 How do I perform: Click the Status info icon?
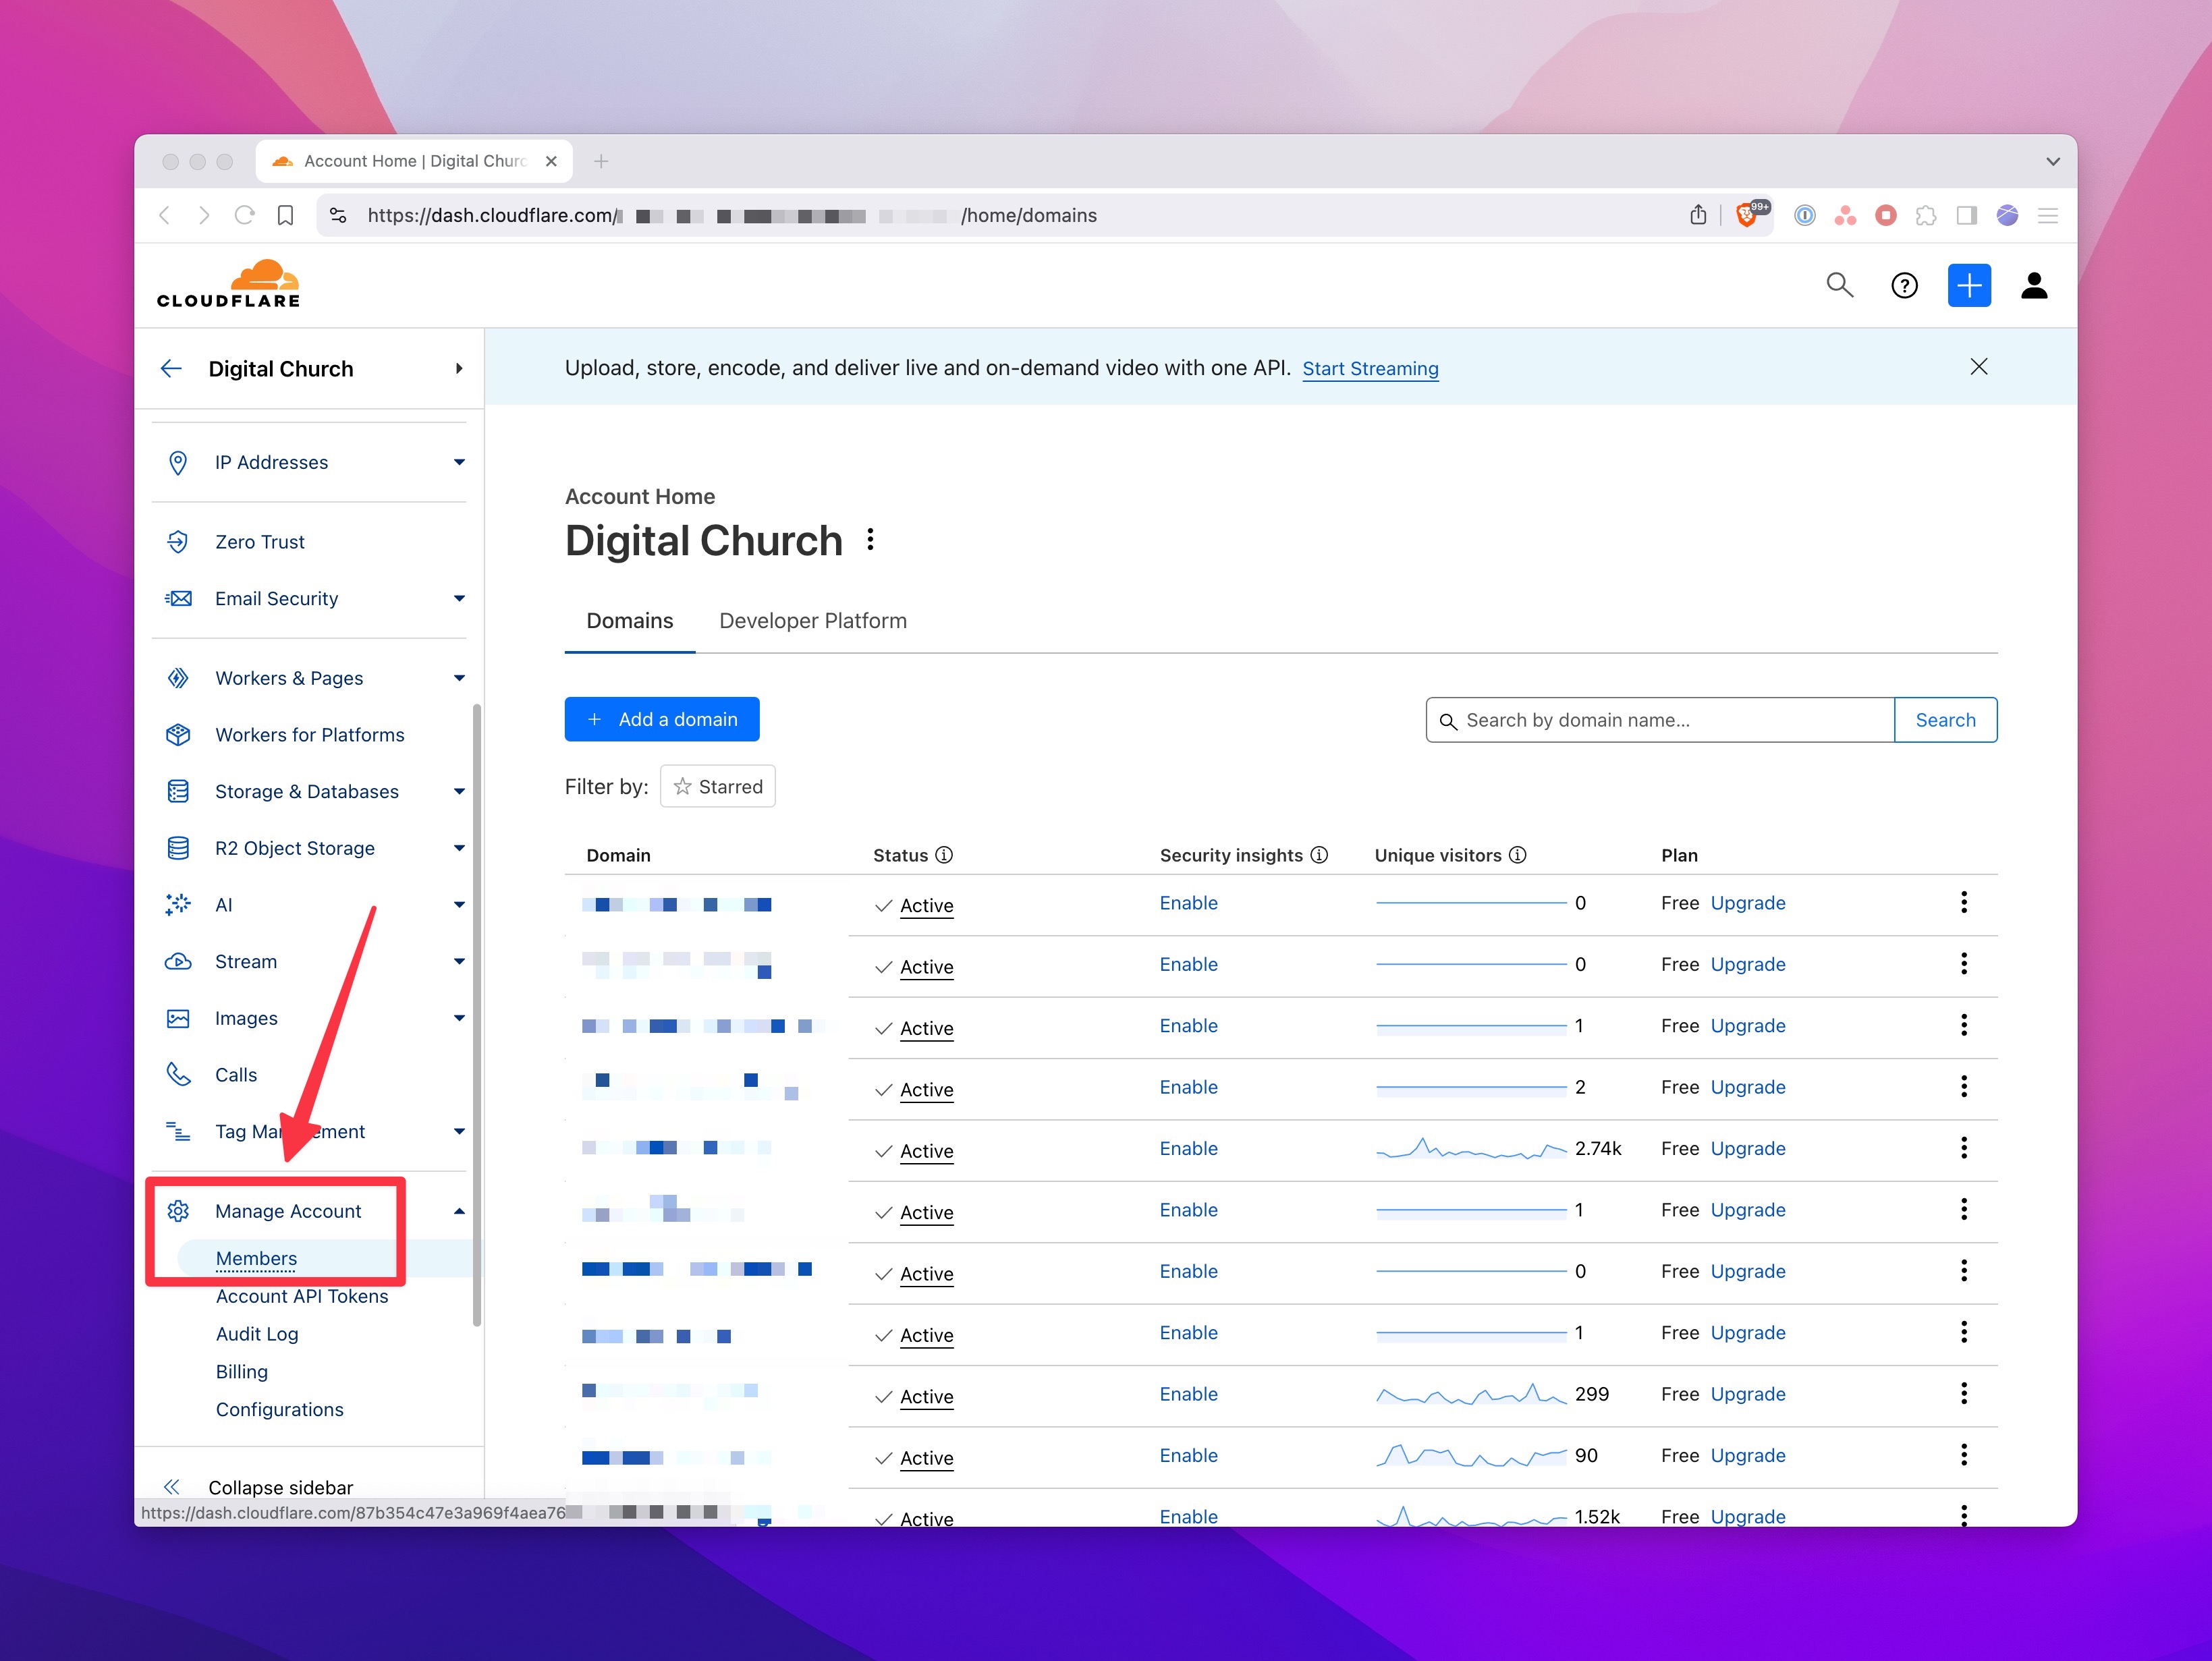(943, 855)
